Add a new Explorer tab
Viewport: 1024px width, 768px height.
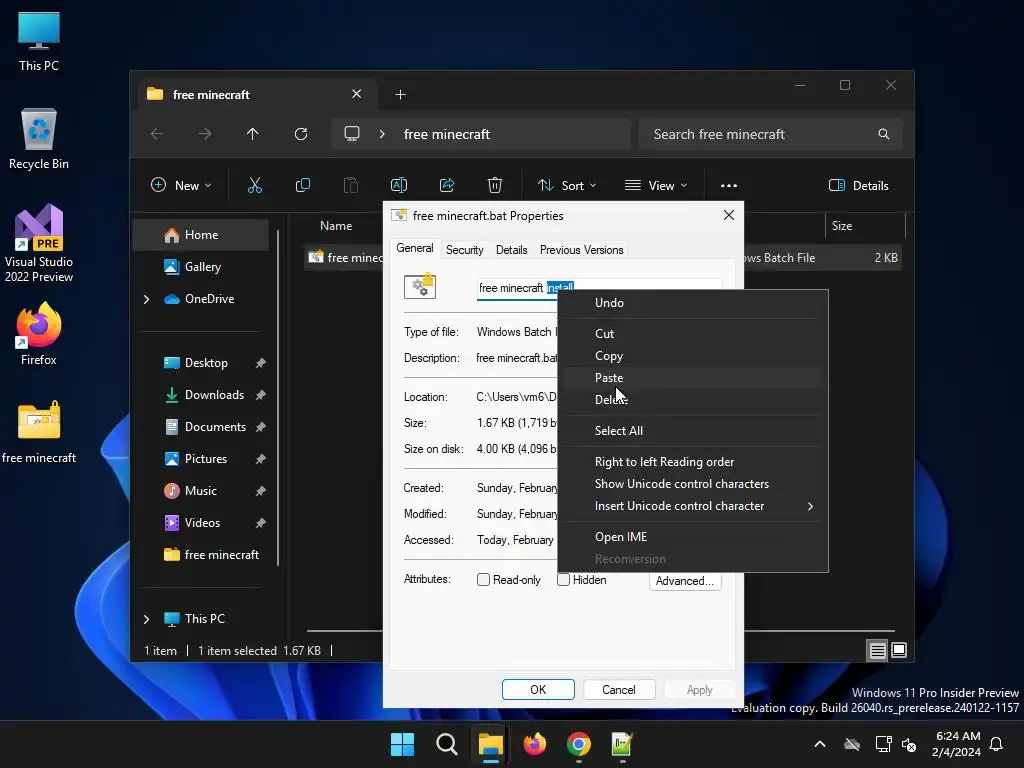click(x=400, y=95)
